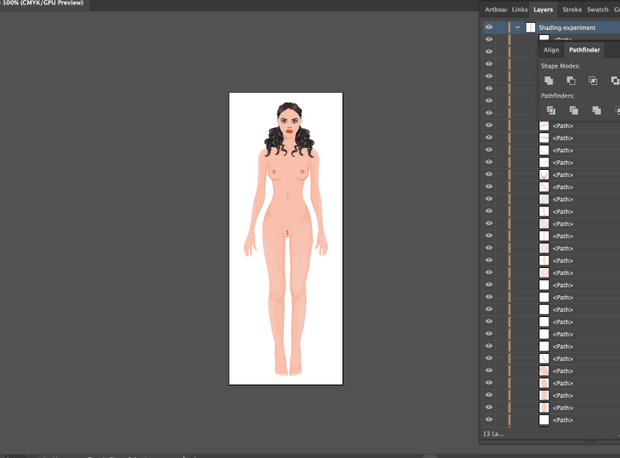Apply the Divide pathfinder

(549, 110)
